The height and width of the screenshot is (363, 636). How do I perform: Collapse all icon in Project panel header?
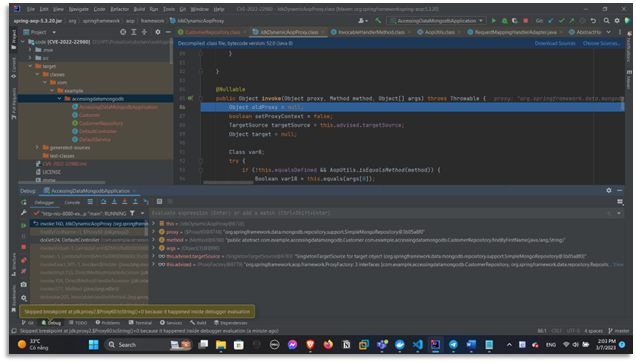tap(144, 32)
